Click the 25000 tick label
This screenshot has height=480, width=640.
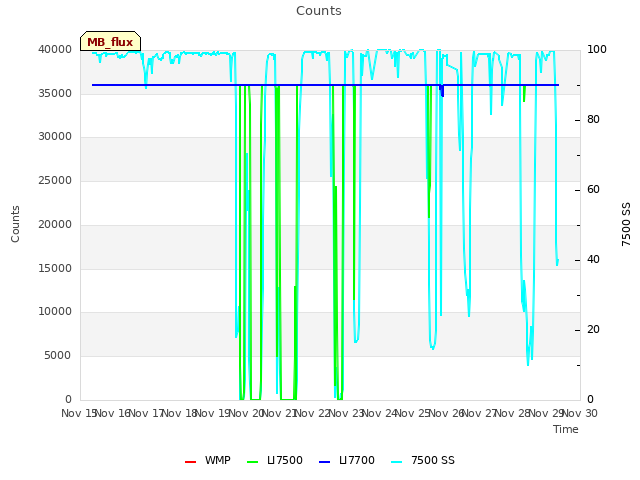(x=55, y=180)
